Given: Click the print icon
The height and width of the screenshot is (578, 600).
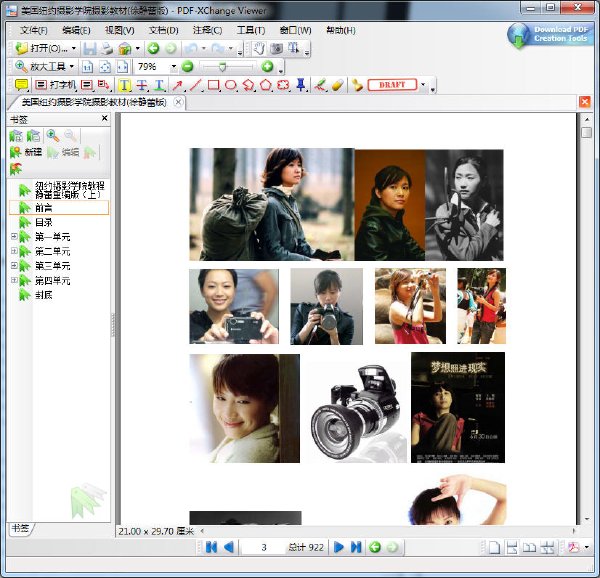Looking at the screenshot, I should [107, 49].
